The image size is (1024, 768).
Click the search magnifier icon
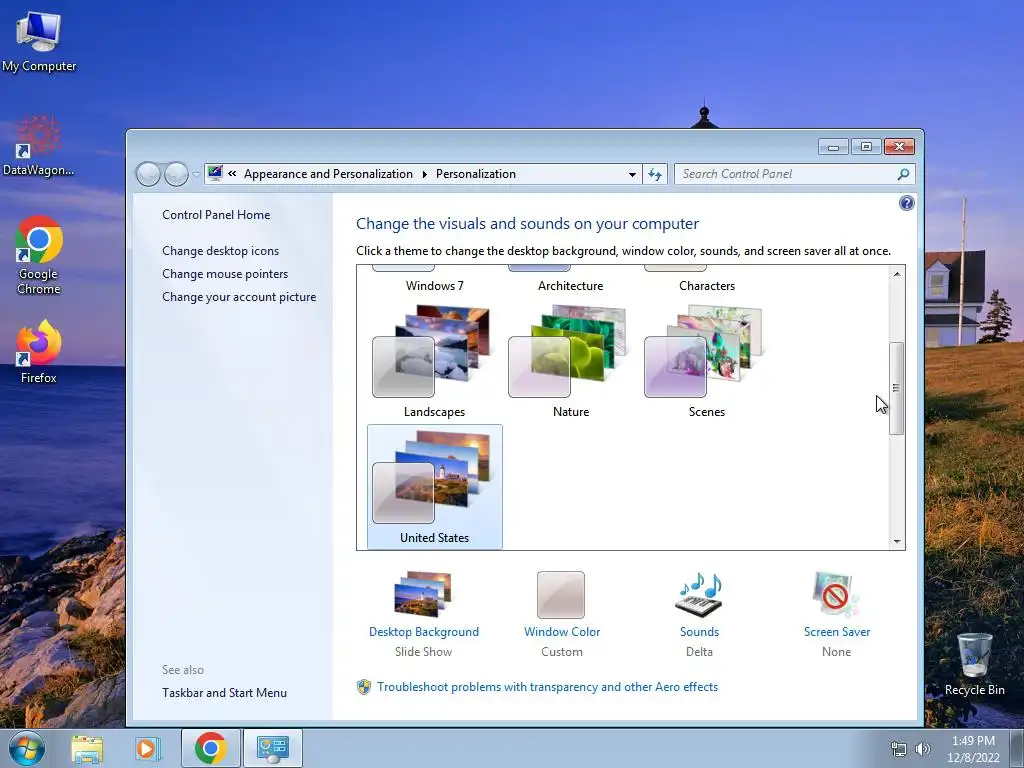(903, 174)
